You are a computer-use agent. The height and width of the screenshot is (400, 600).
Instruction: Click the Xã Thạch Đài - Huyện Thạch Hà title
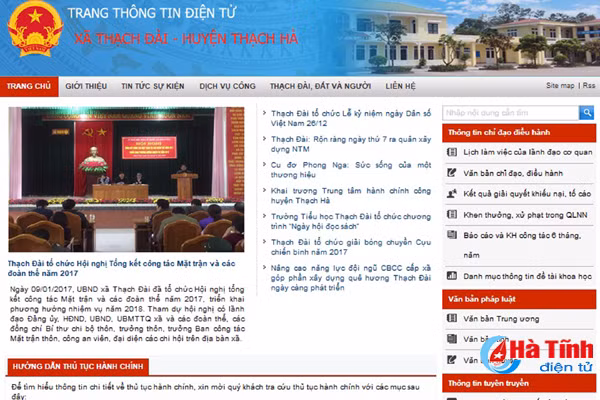point(186,39)
